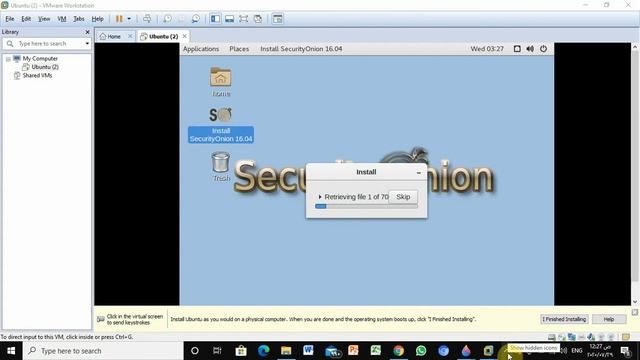Image resolution: width=640 pixels, height=360 pixels.
Task: Open the Tabs menu
Action: pyautogui.click(x=79, y=19)
